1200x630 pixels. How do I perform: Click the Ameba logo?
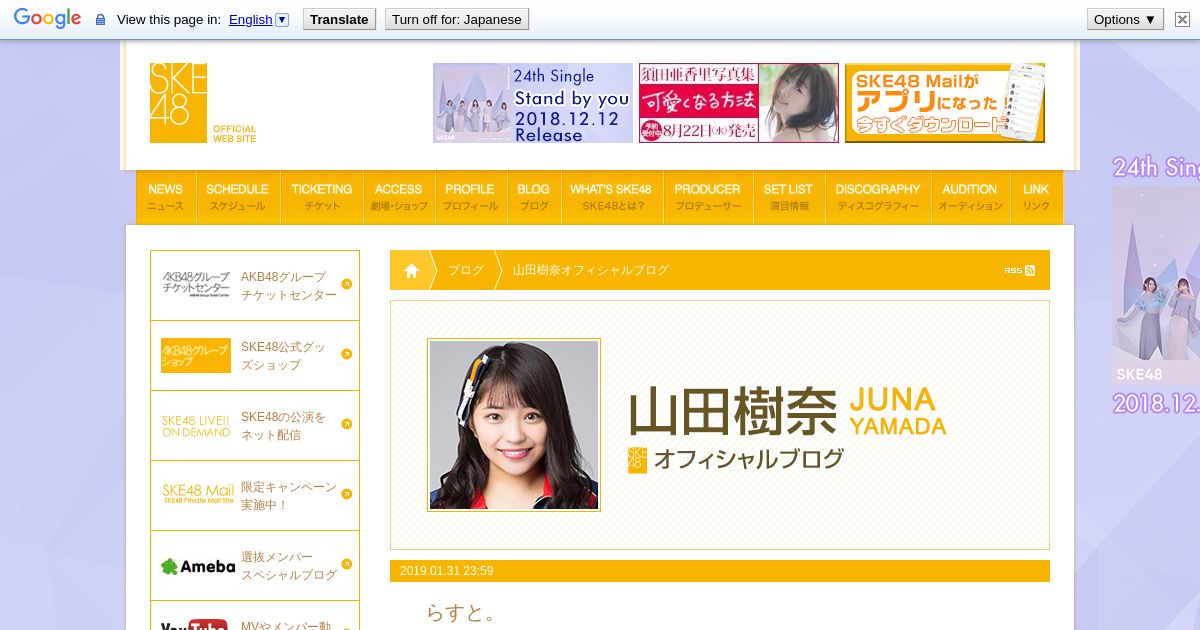(198, 566)
